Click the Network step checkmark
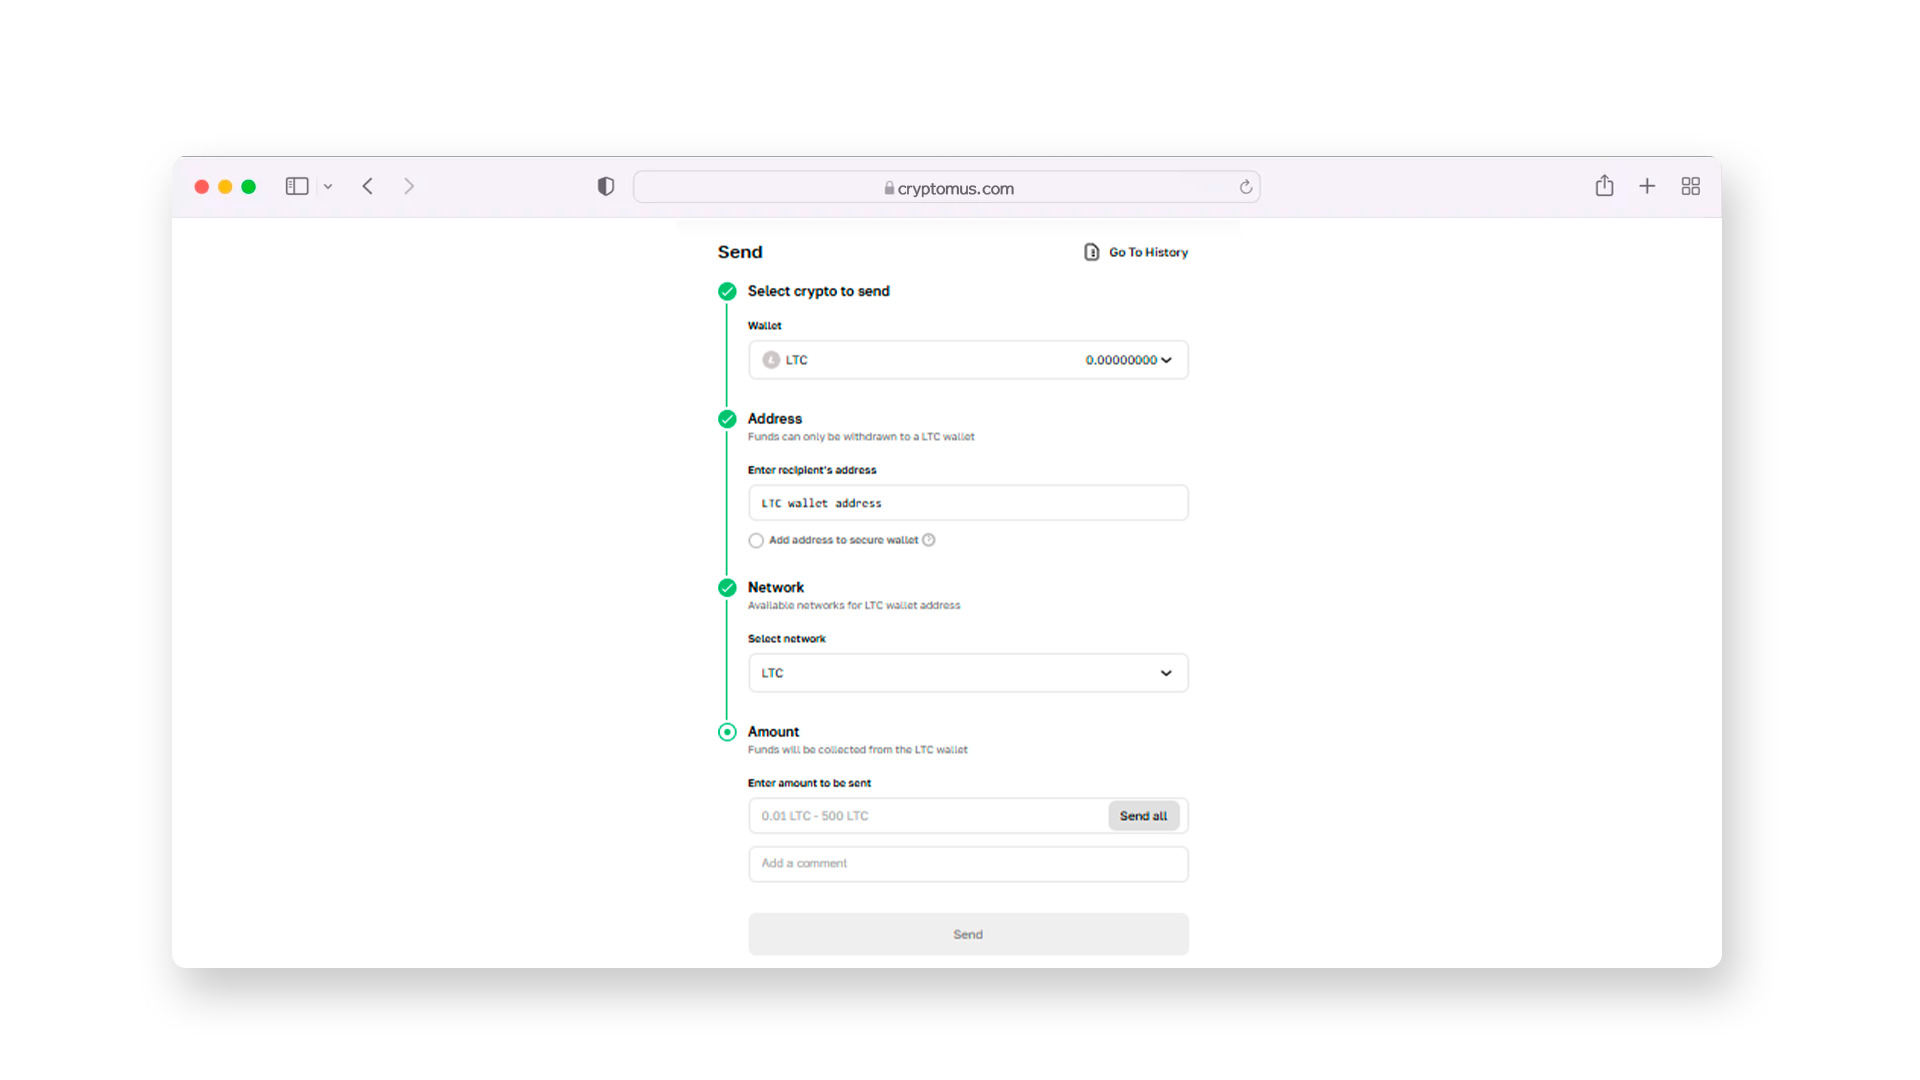 point(727,588)
